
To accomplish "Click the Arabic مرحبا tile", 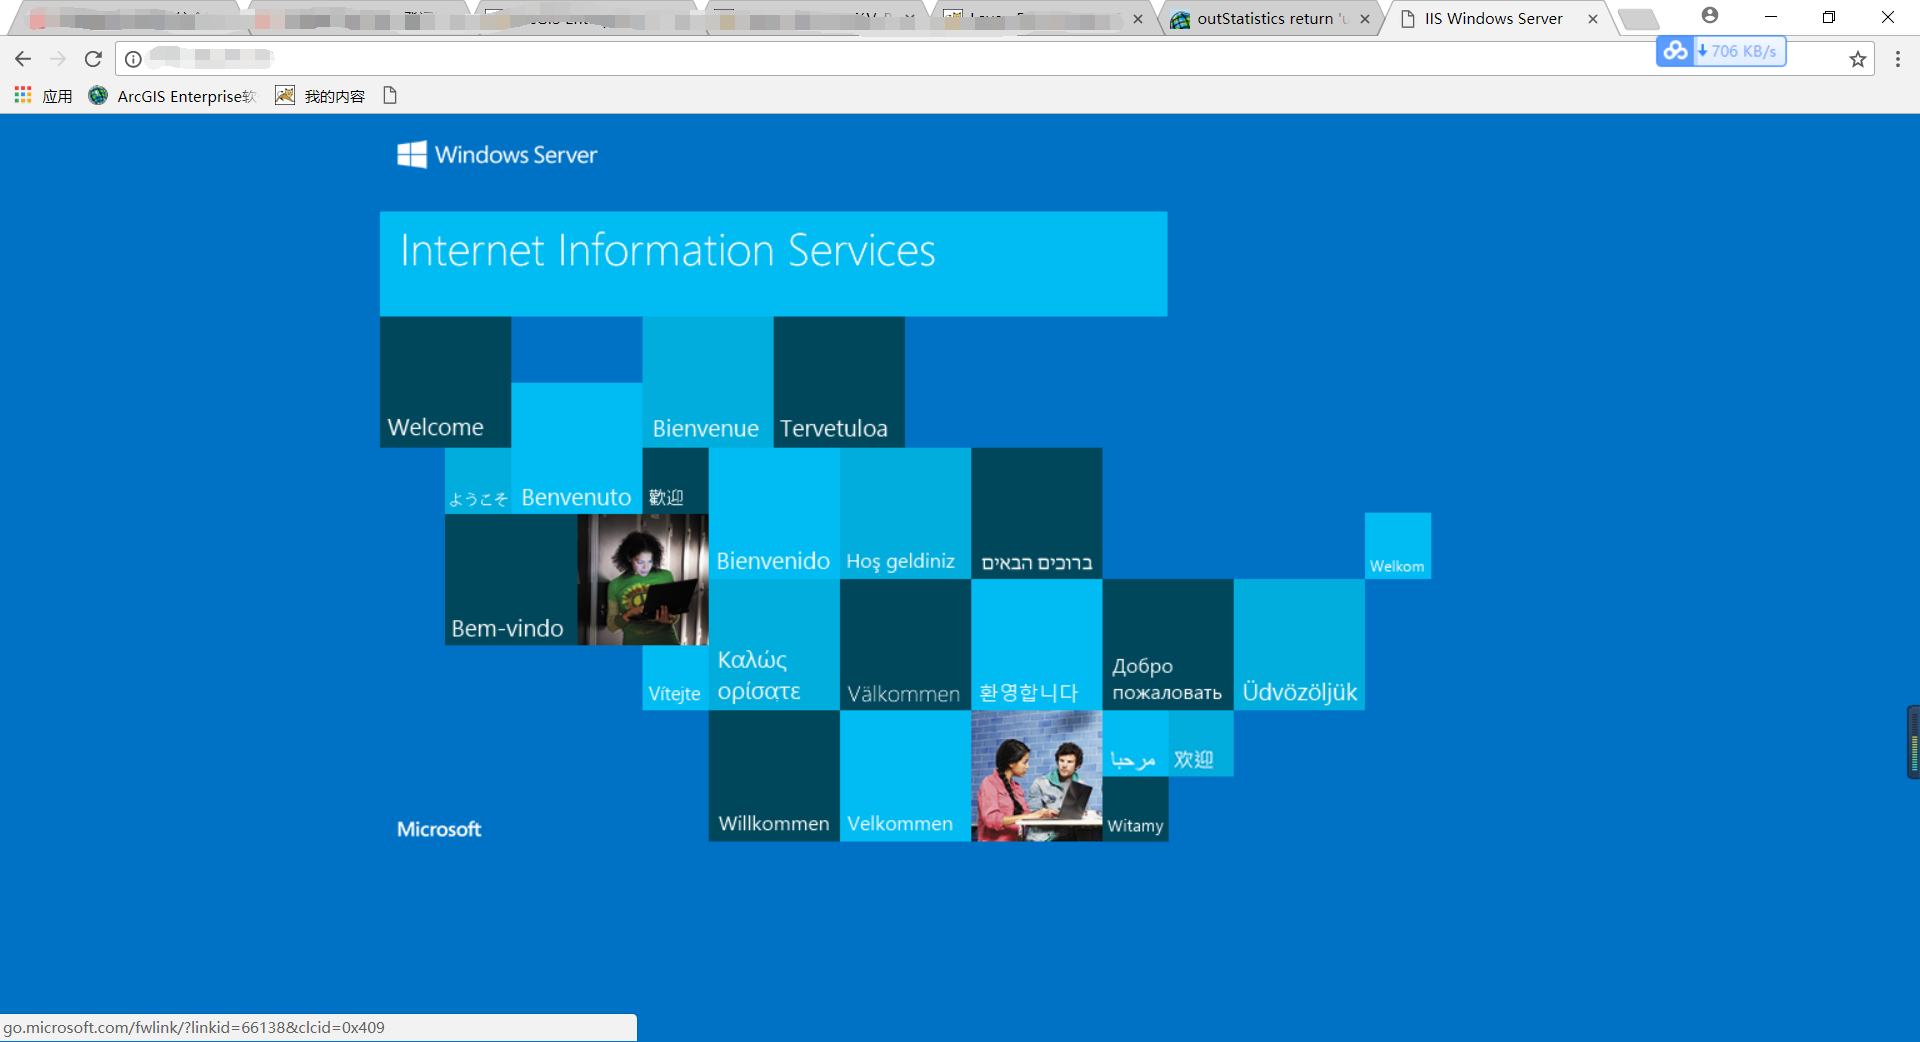I will click(x=1135, y=744).
